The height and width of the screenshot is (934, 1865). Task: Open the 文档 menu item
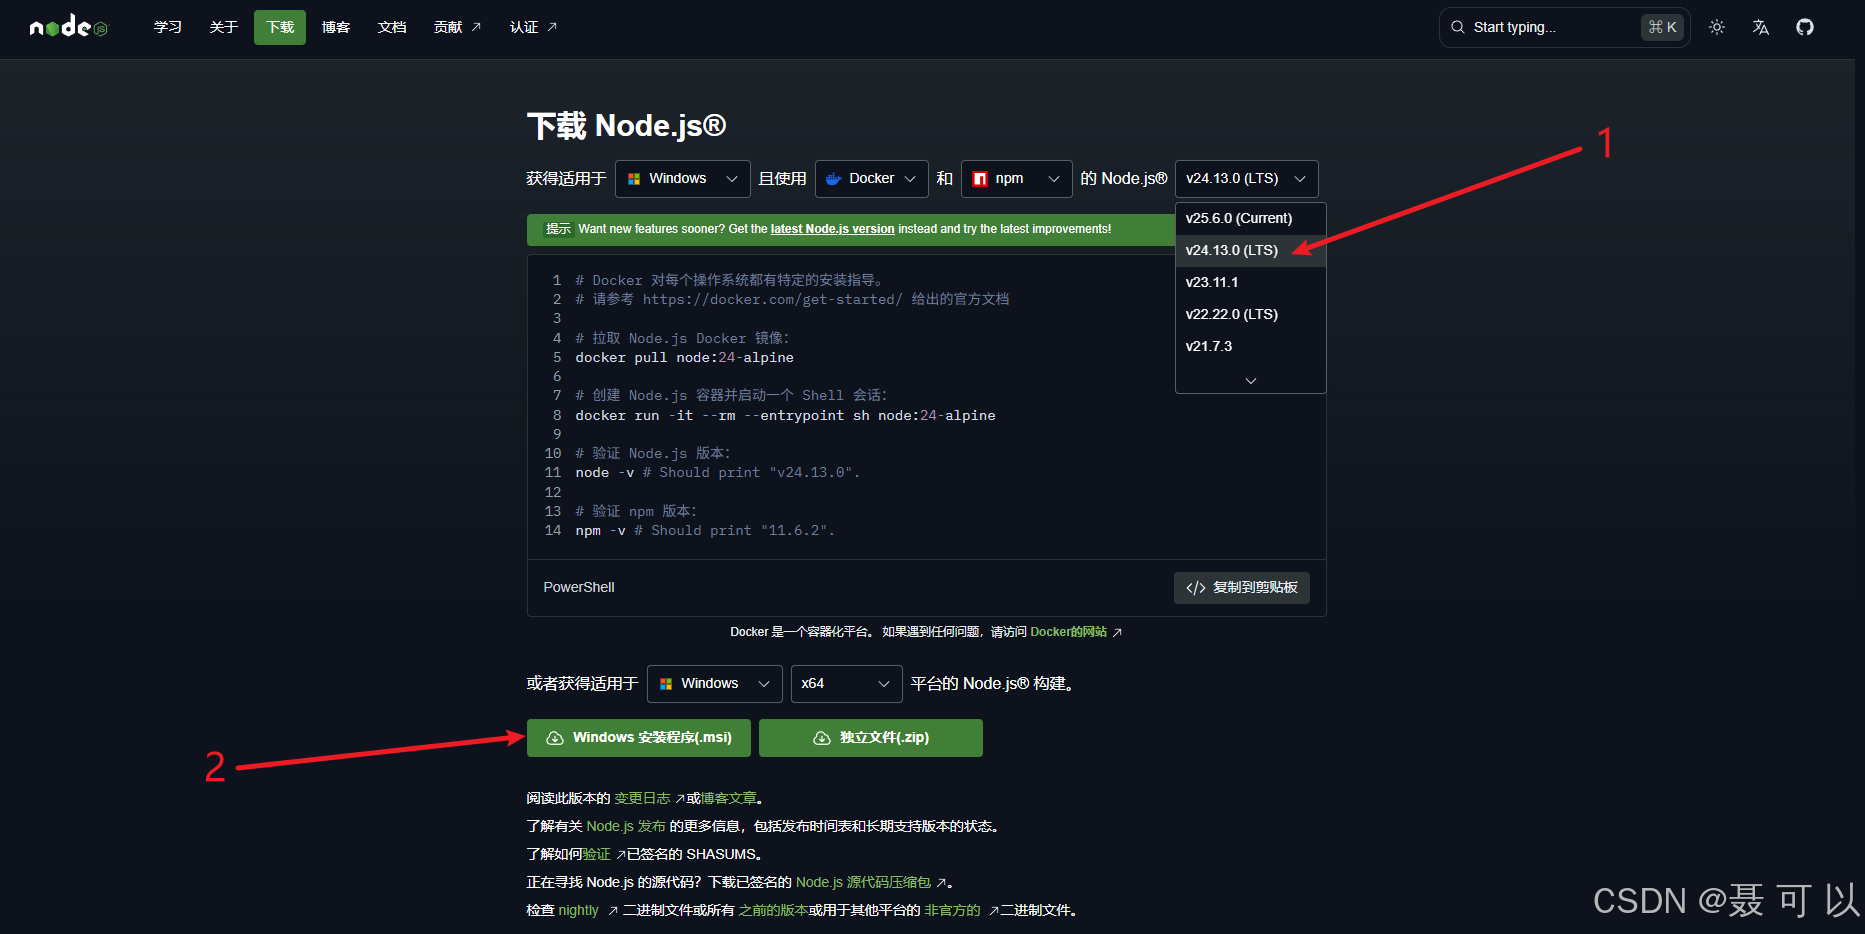(392, 27)
